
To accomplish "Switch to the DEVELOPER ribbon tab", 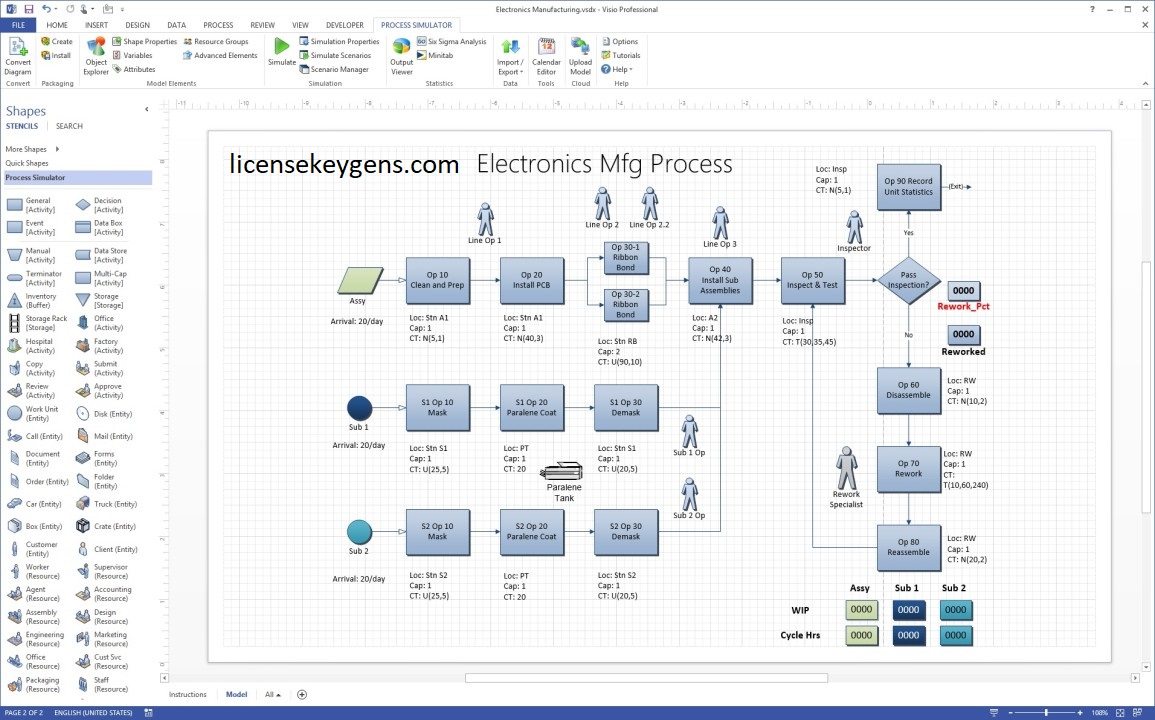I will (x=345, y=25).
